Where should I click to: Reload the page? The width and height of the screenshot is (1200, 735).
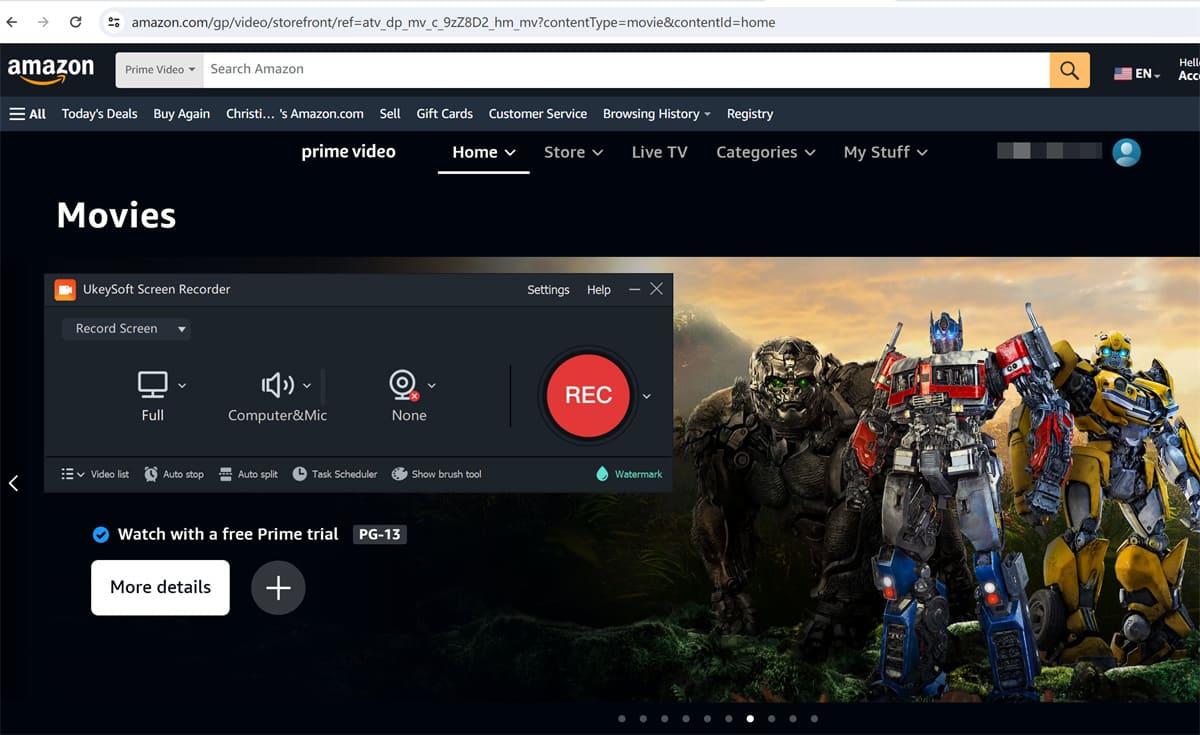click(x=76, y=21)
